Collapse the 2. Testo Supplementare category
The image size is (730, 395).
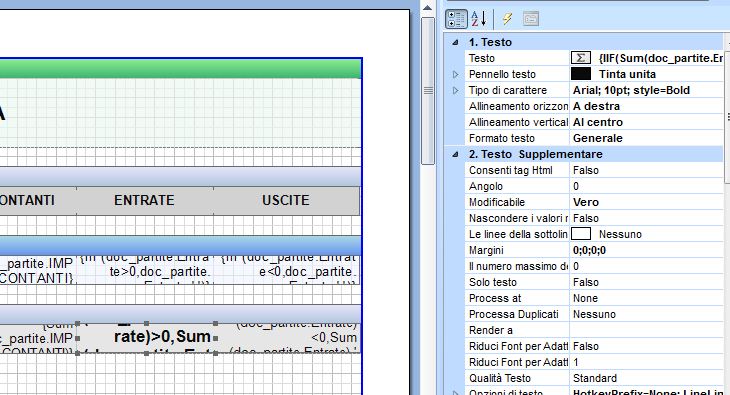pos(455,154)
